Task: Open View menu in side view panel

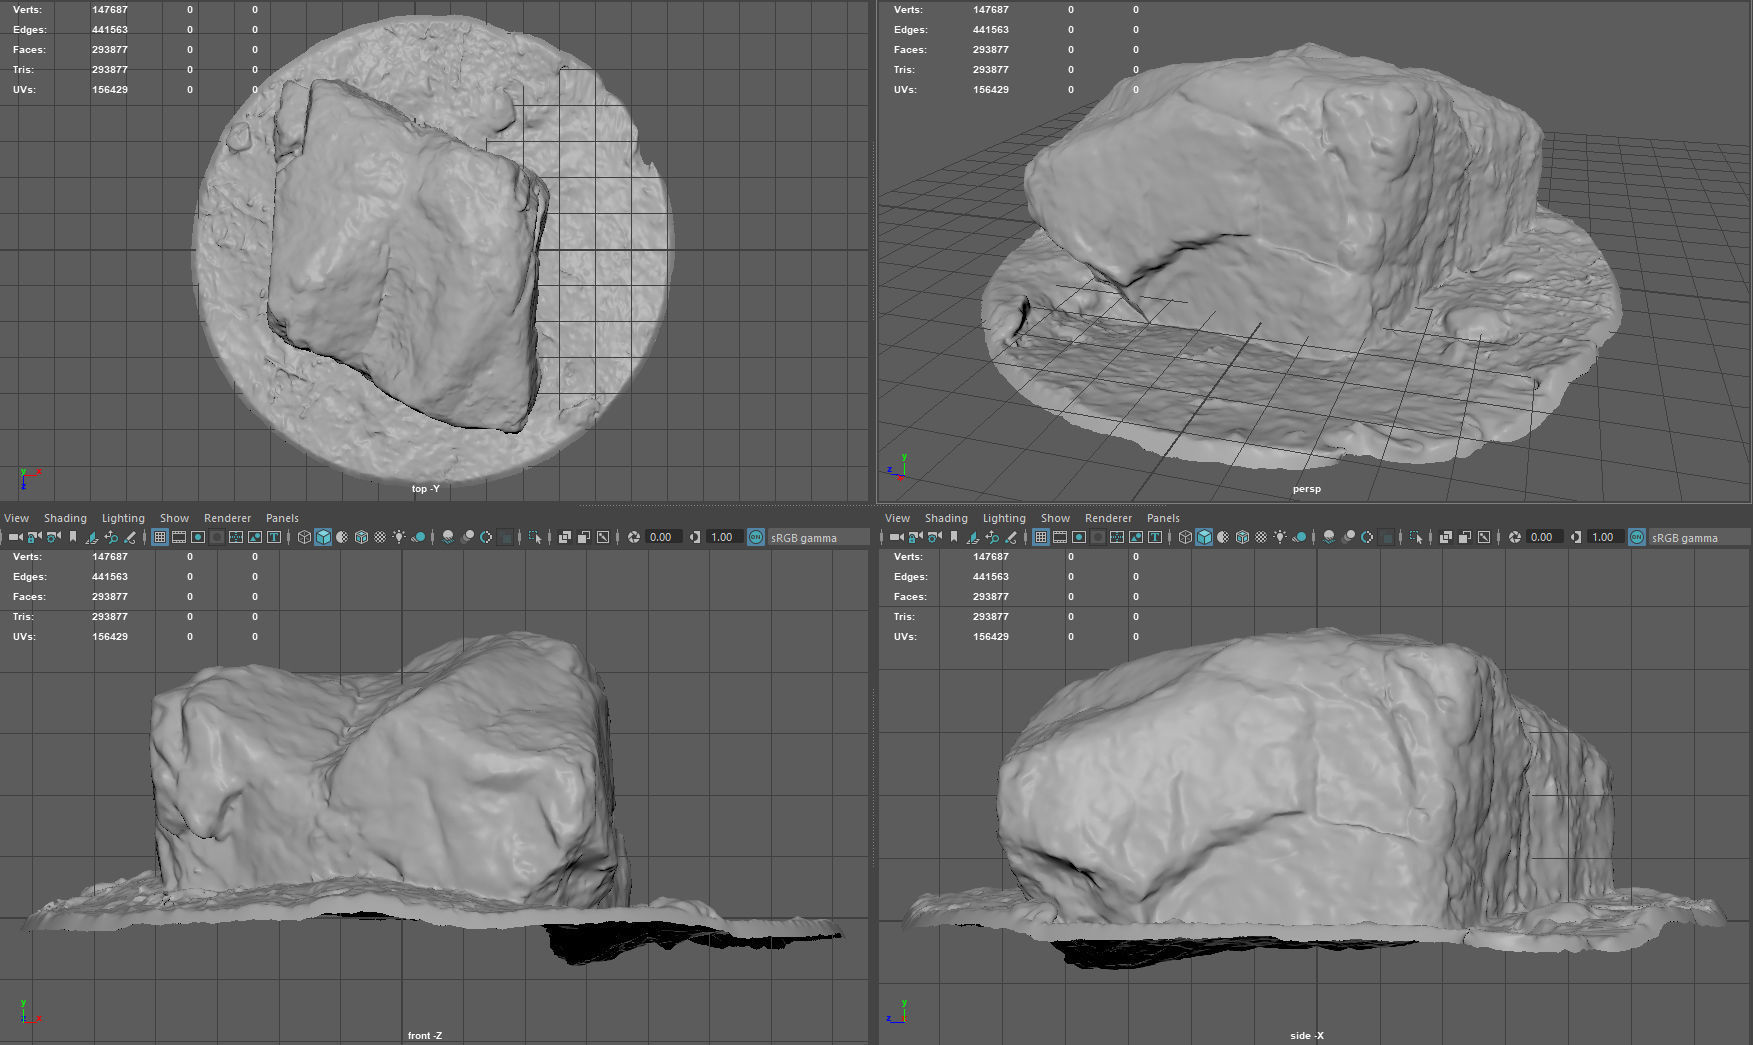Action: (898, 518)
